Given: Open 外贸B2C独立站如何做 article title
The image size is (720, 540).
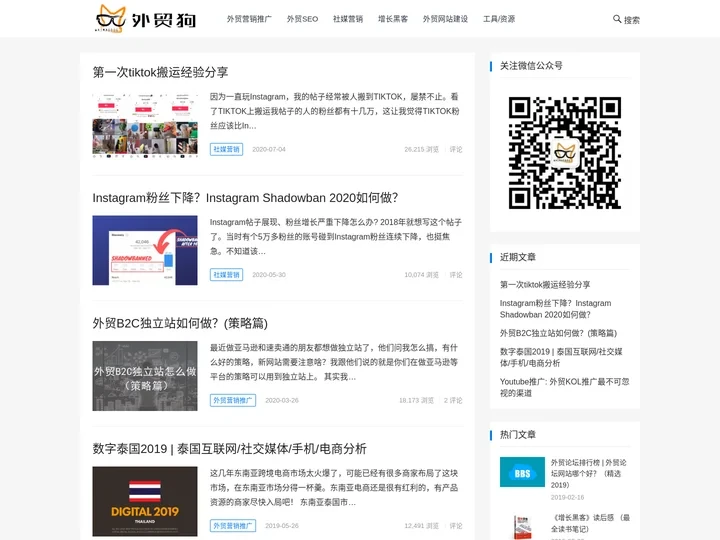Looking at the screenshot, I should coord(180,323).
